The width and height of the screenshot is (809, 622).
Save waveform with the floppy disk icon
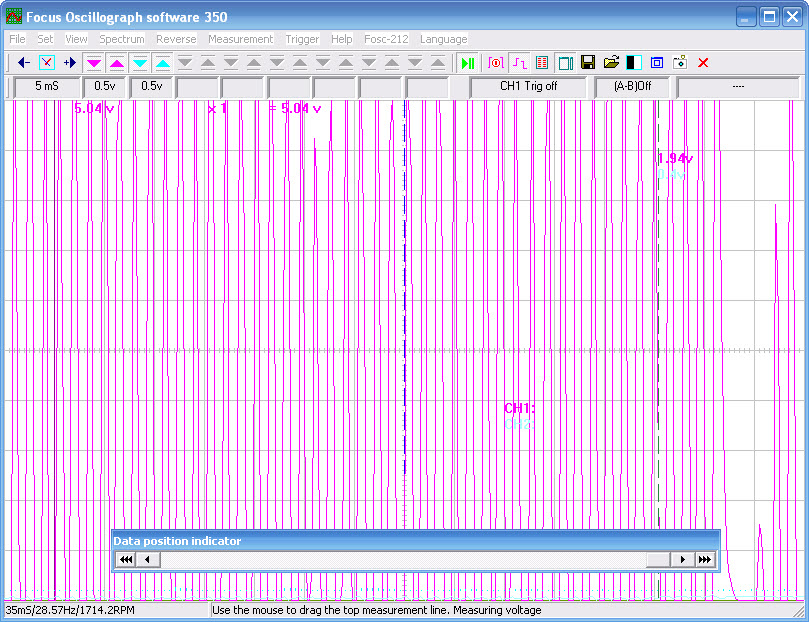coord(588,63)
